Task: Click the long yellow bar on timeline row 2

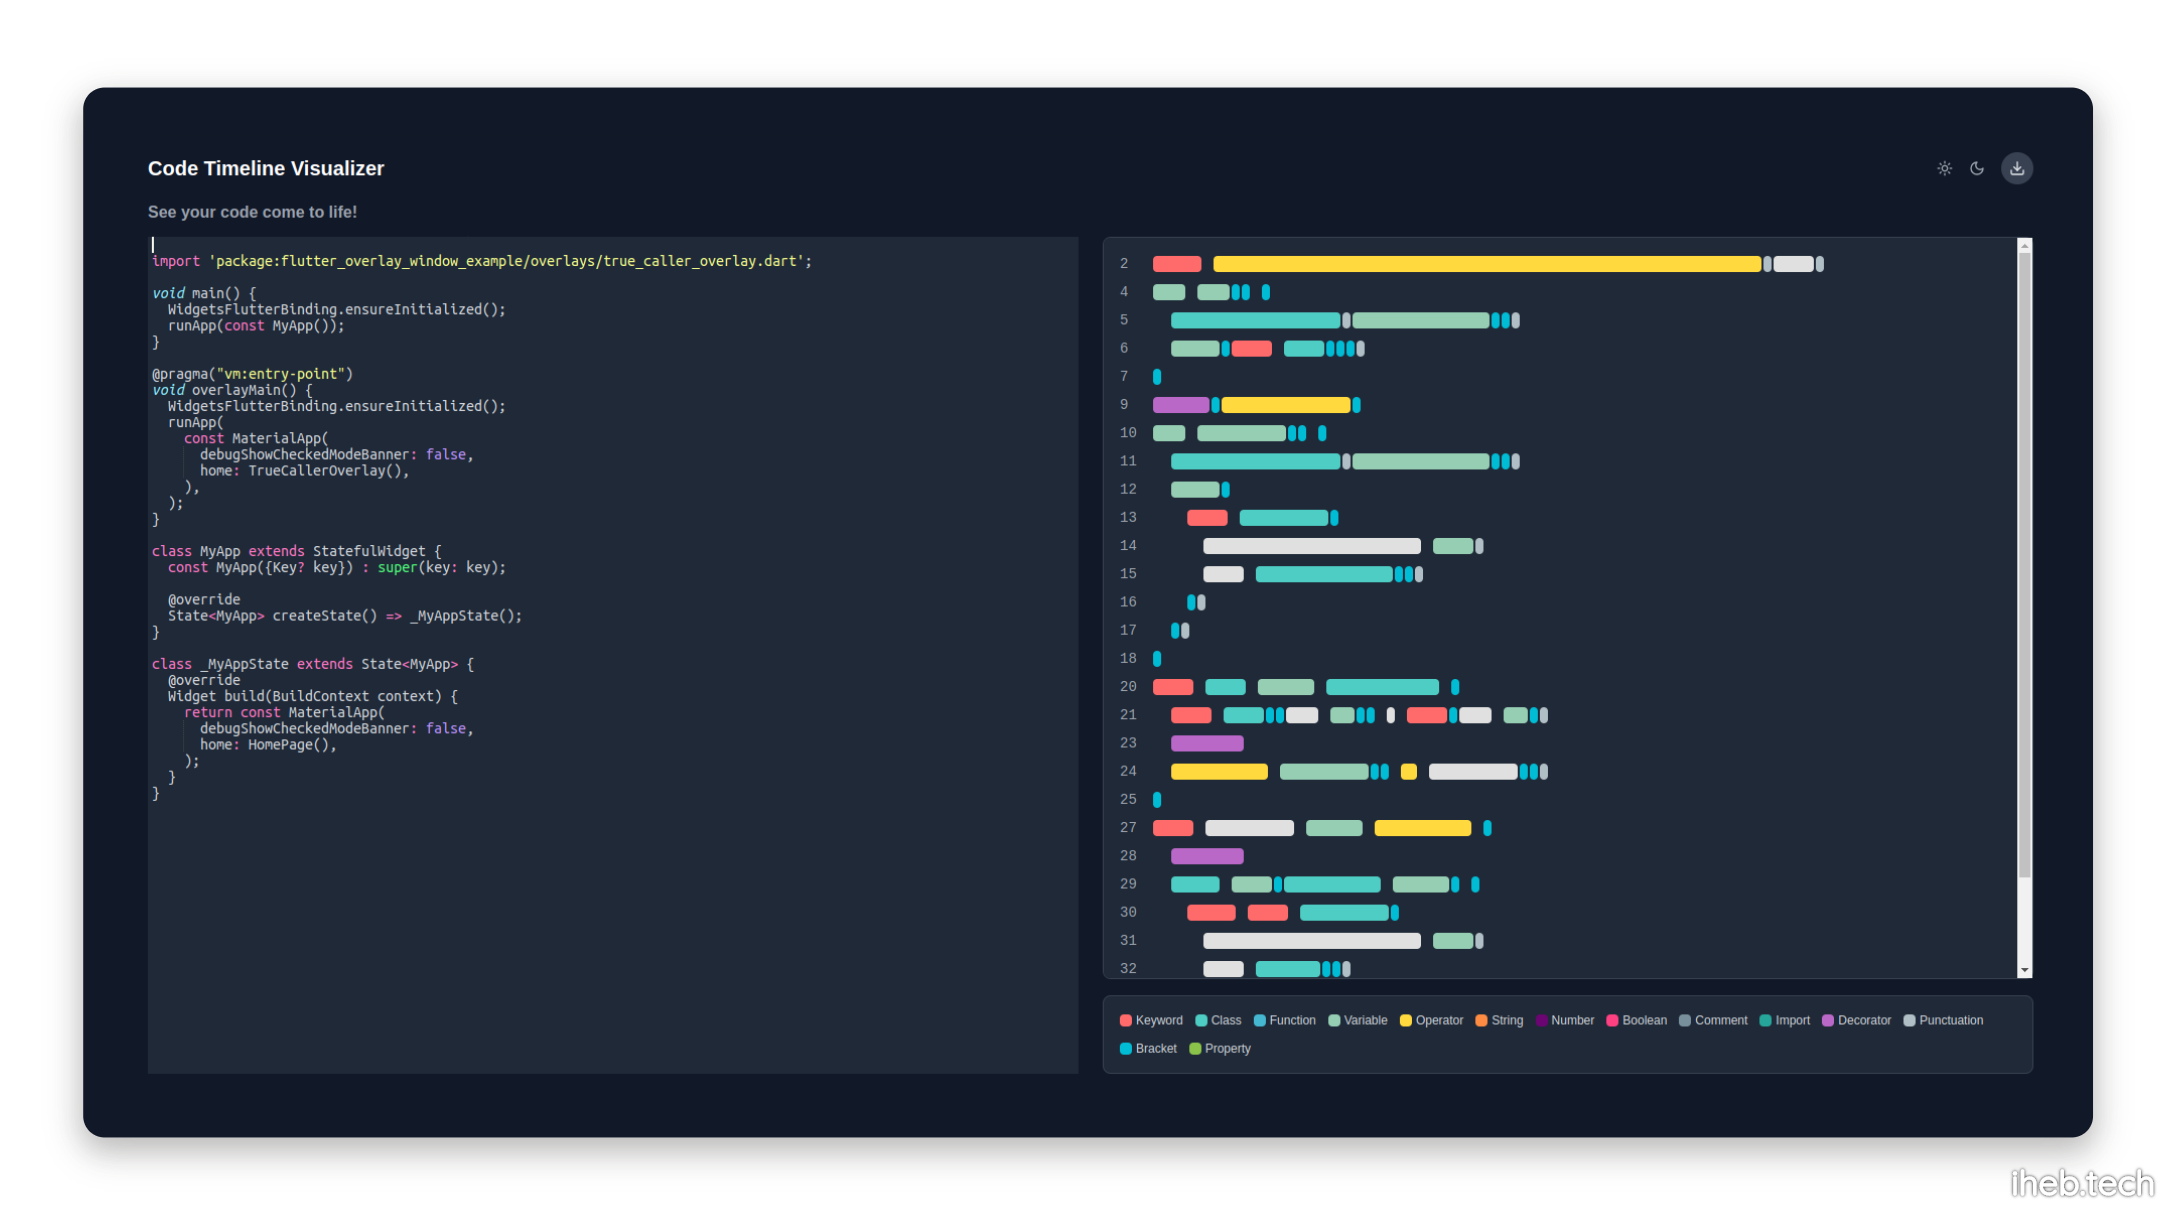Action: pos(1486,264)
